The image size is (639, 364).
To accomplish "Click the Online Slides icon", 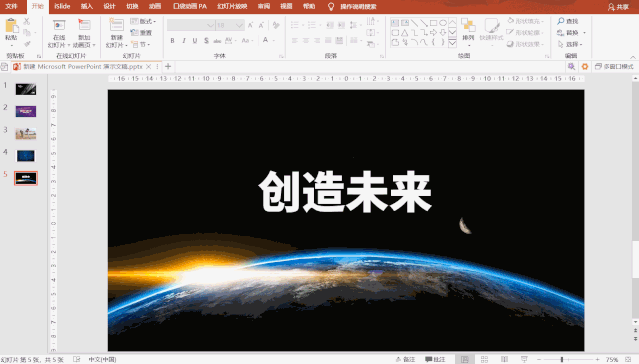I will [59, 26].
